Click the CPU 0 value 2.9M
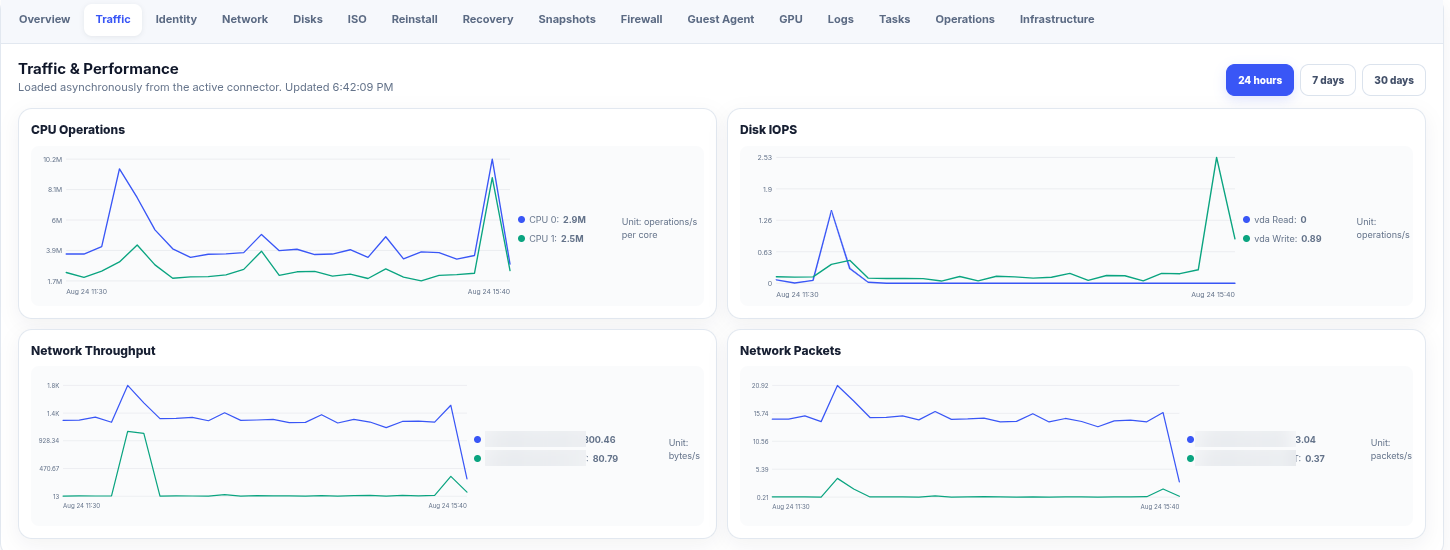The width and height of the screenshot is (1450, 550). tap(574, 219)
